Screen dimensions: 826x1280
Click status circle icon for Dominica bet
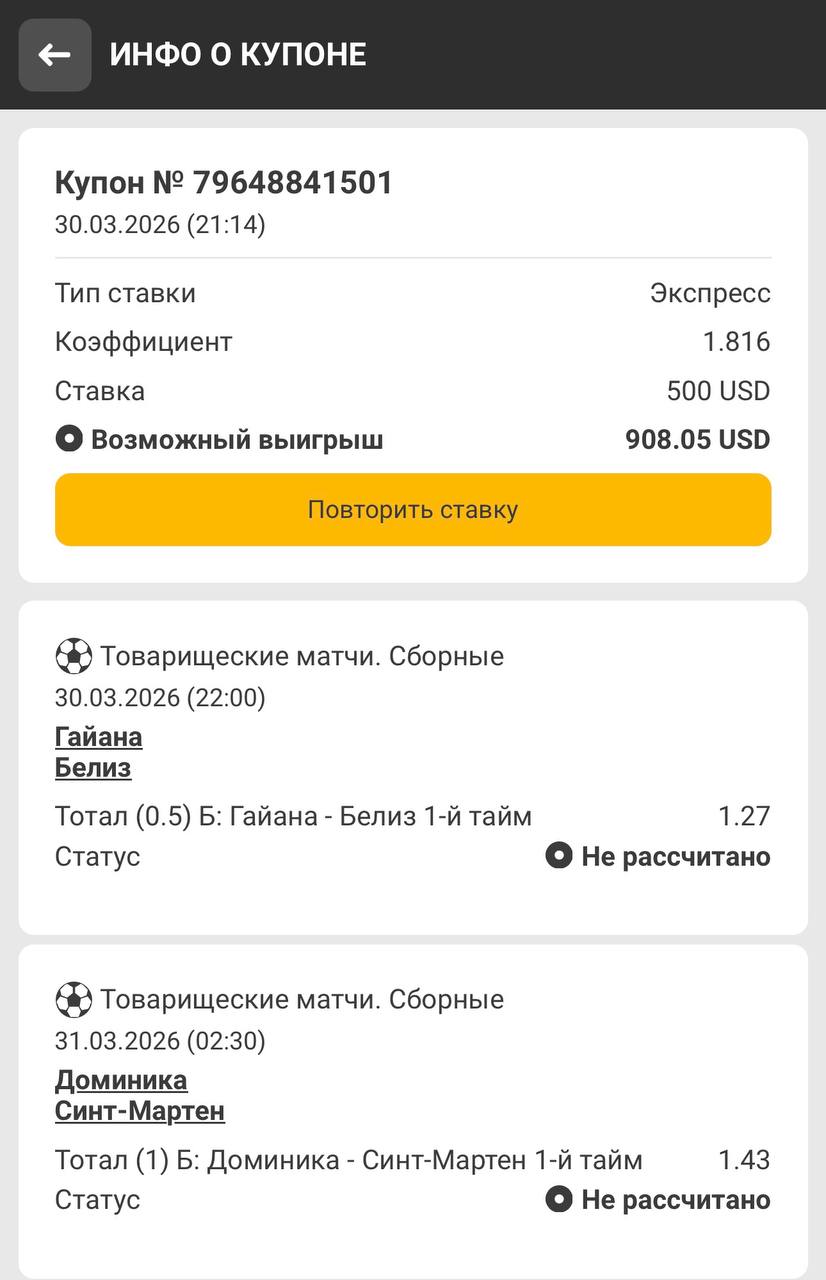tap(558, 1199)
